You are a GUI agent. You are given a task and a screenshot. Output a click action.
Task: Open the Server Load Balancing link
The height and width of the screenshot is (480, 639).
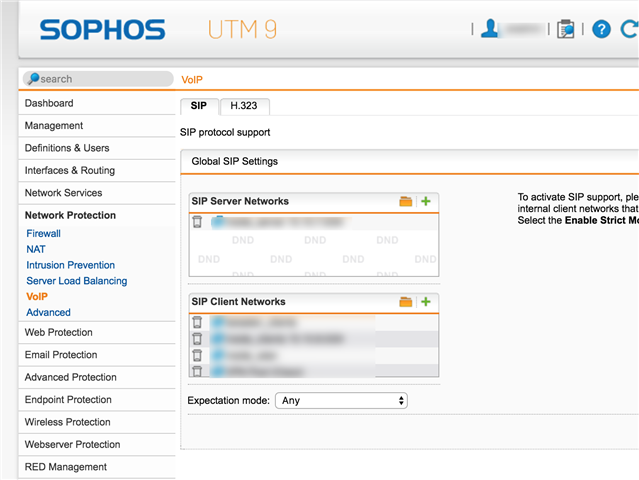tap(77, 281)
